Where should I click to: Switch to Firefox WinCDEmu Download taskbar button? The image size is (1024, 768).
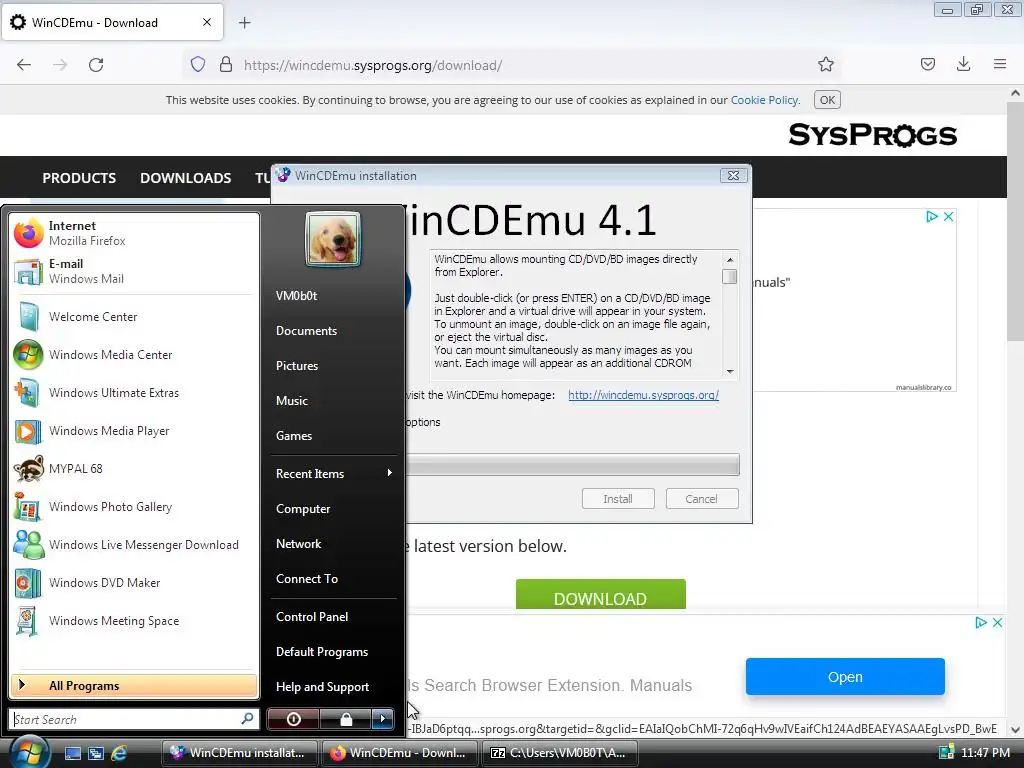[x=399, y=753]
